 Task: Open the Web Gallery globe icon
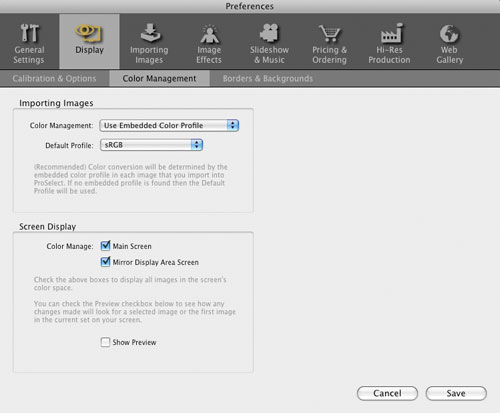449,34
